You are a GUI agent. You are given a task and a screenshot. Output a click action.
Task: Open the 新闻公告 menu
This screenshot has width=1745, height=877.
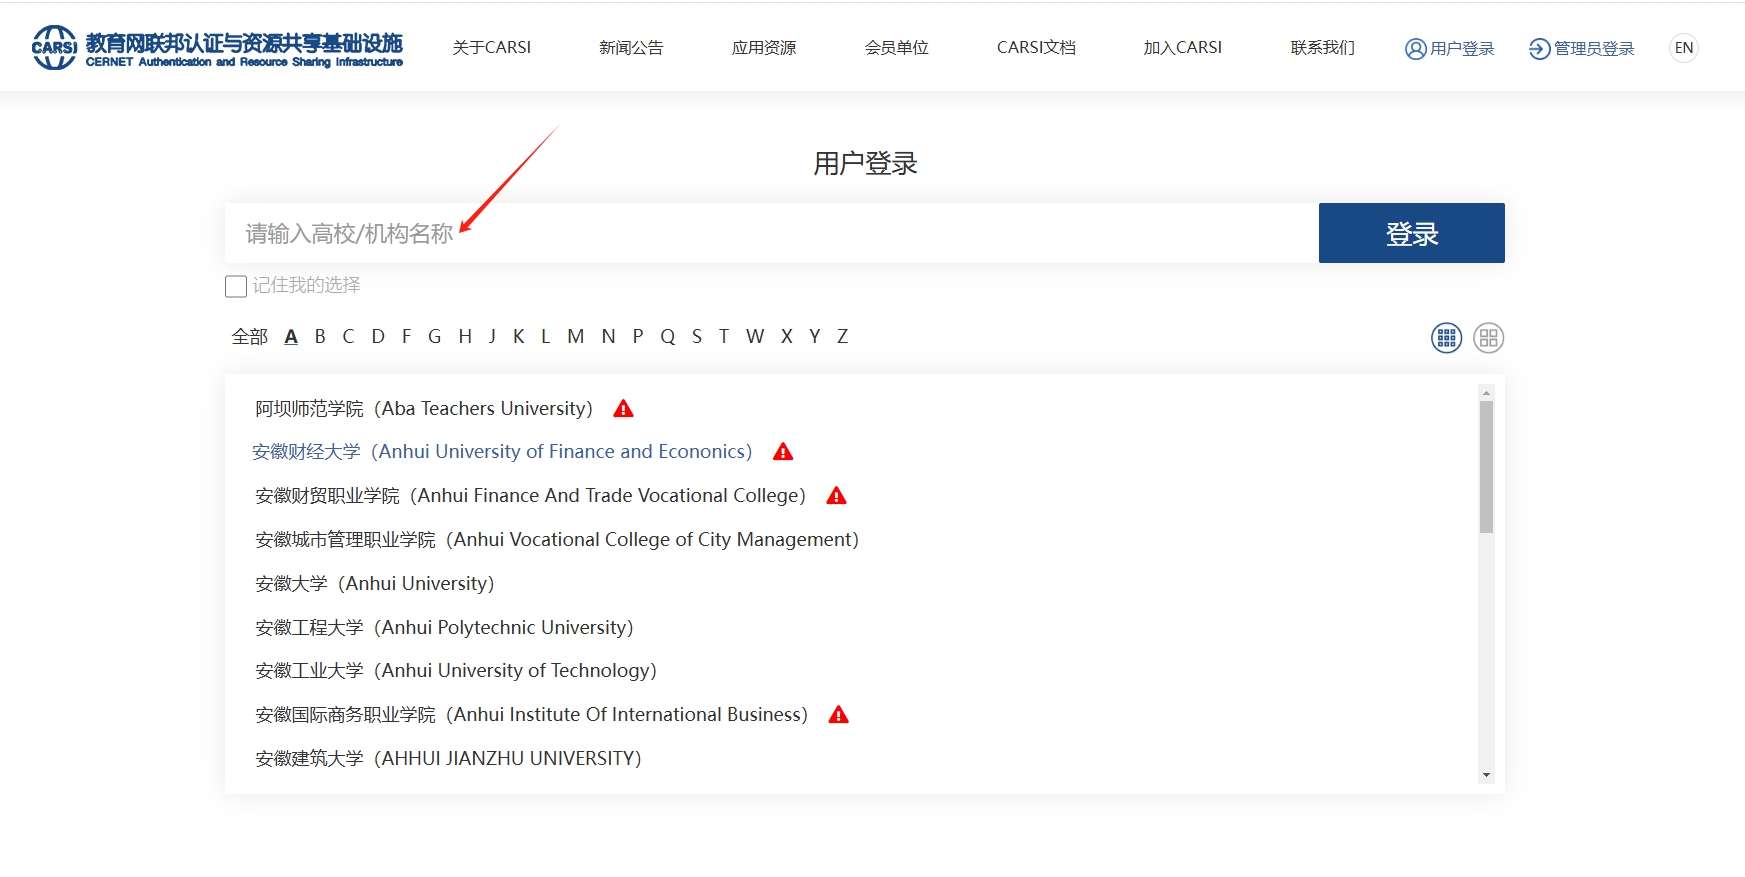pyautogui.click(x=631, y=47)
